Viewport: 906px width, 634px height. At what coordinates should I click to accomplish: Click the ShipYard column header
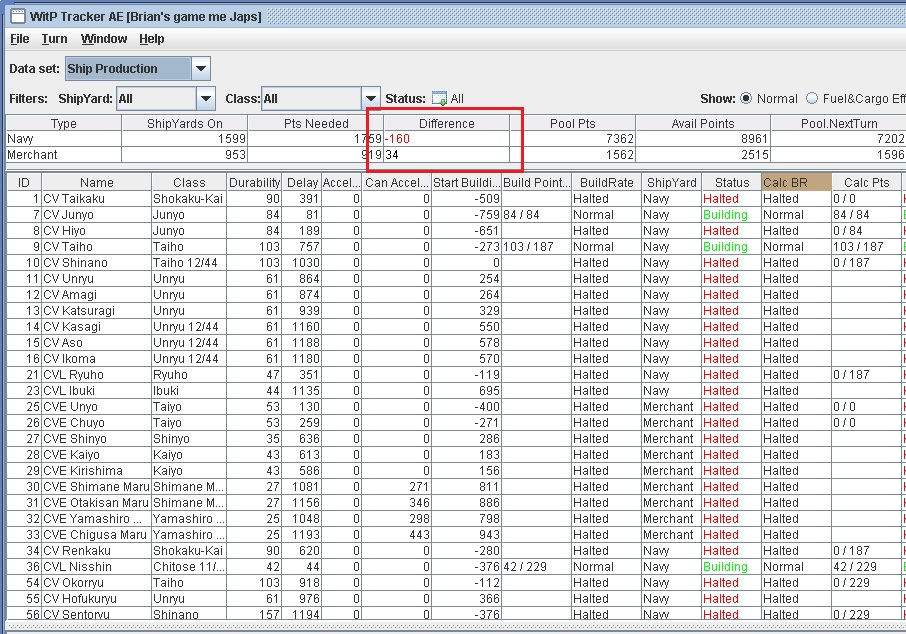(671, 183)
